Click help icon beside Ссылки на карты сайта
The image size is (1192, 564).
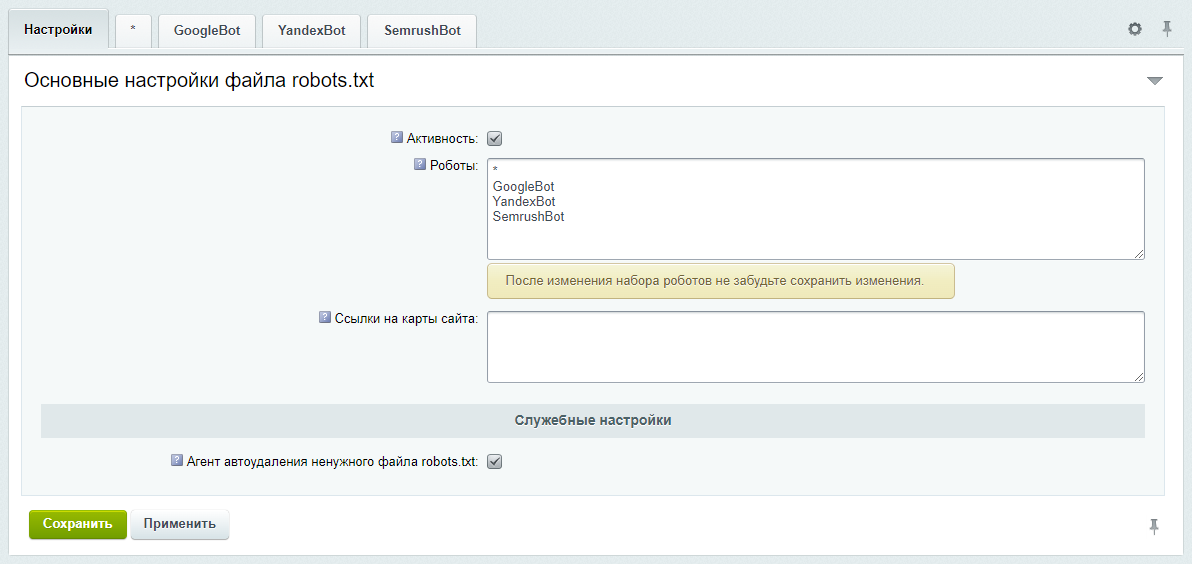[x=325, y=317]
